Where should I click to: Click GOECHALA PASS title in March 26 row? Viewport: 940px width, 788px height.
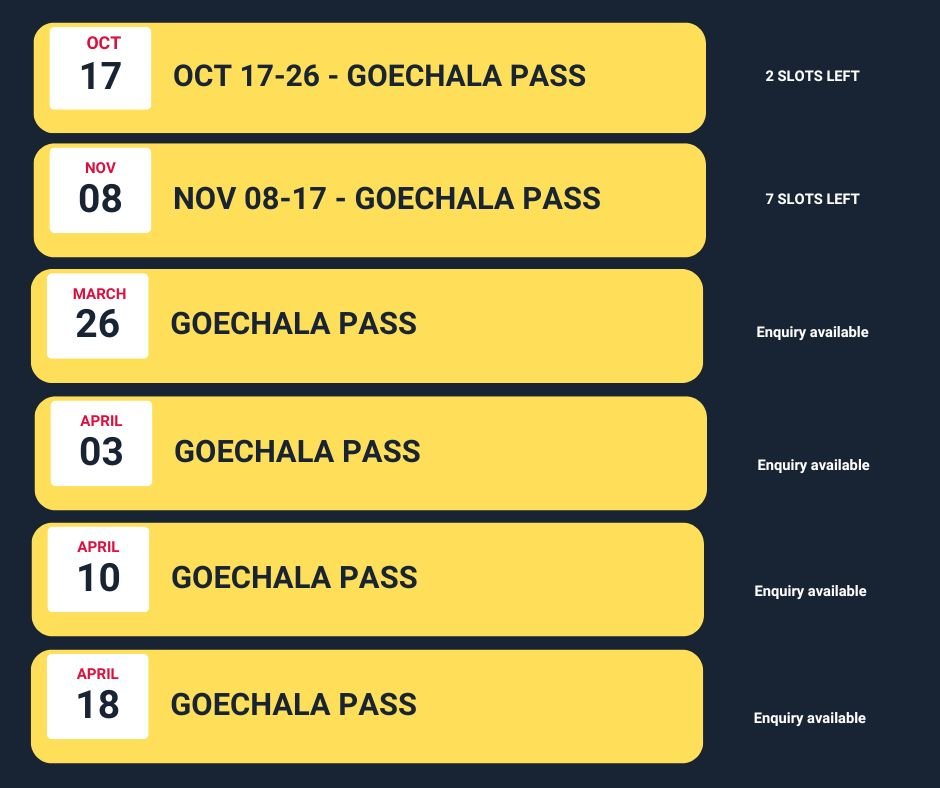coord(294,324)
